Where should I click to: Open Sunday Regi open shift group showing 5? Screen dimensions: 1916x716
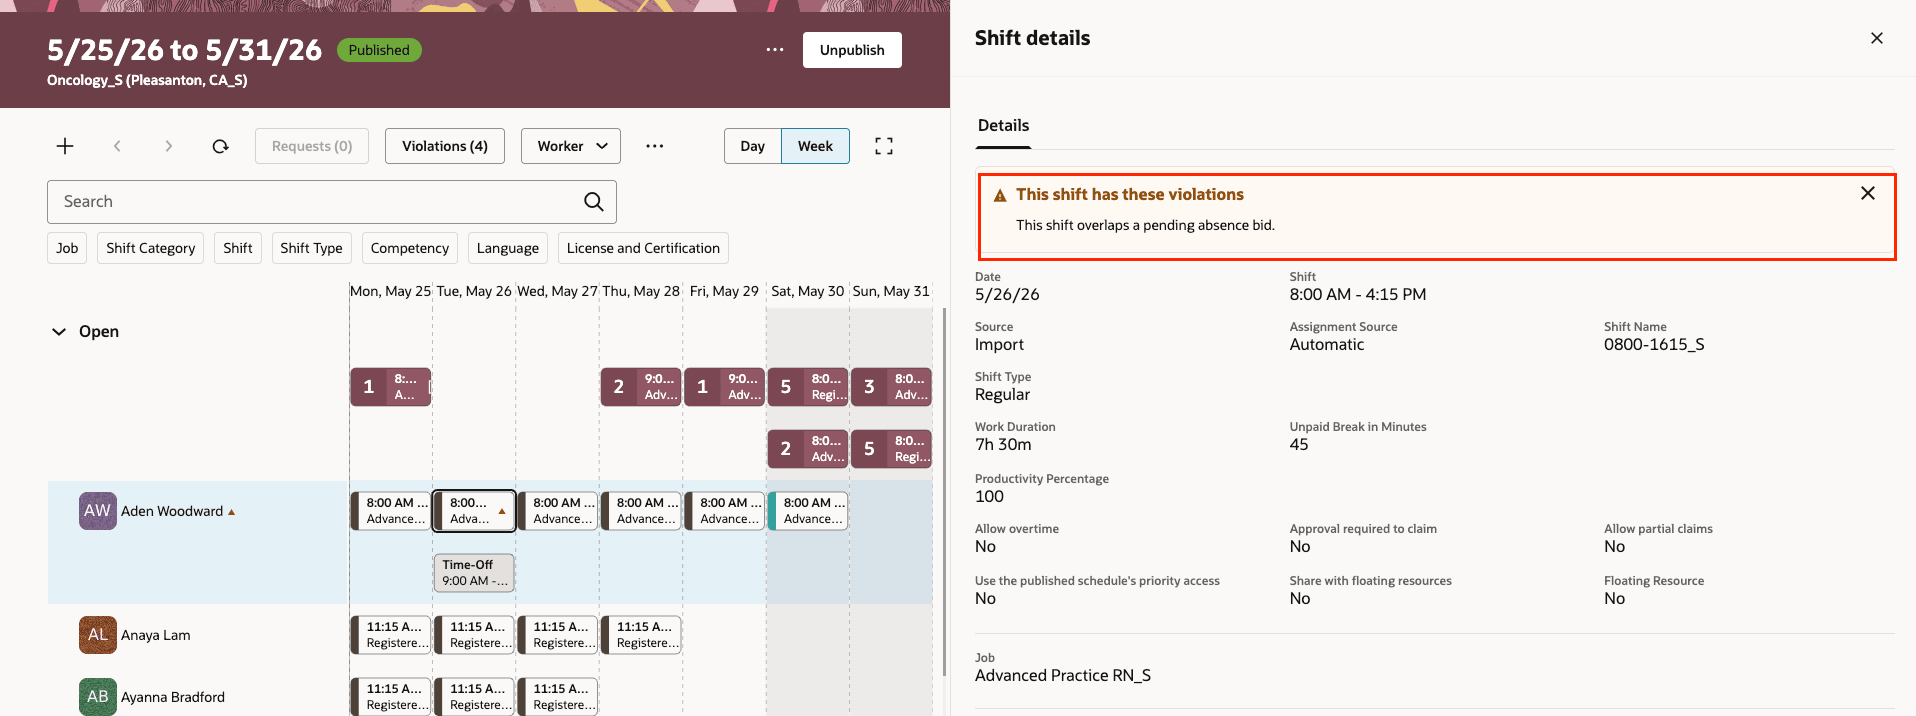(x=892, y=449)
